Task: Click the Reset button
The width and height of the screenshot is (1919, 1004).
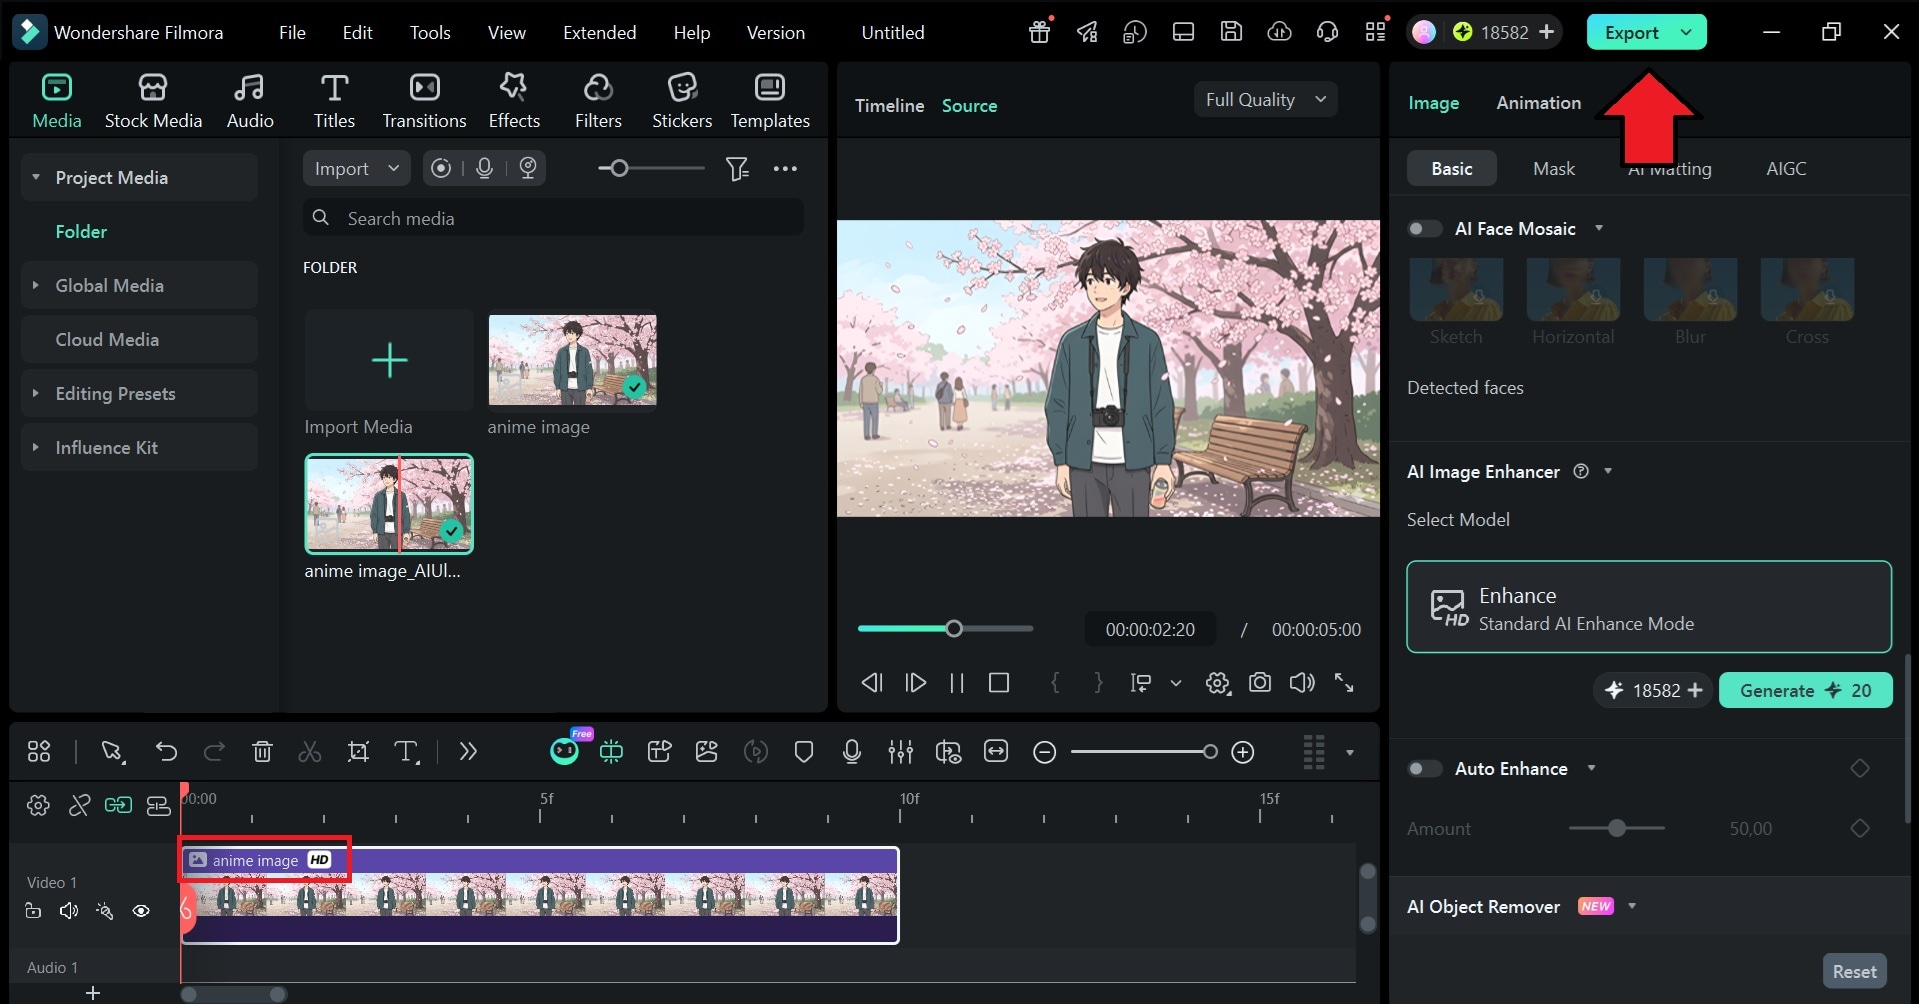Action: pos(1854,971)
